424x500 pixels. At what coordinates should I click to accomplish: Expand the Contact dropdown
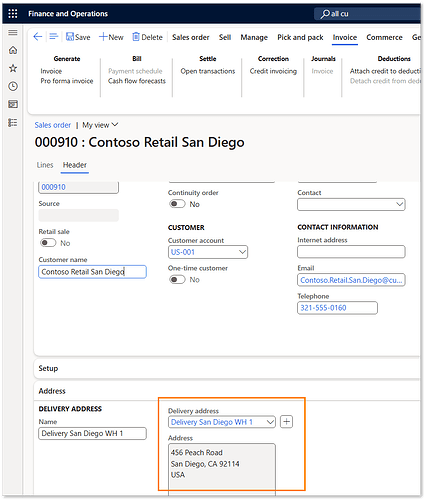point(351,204)
